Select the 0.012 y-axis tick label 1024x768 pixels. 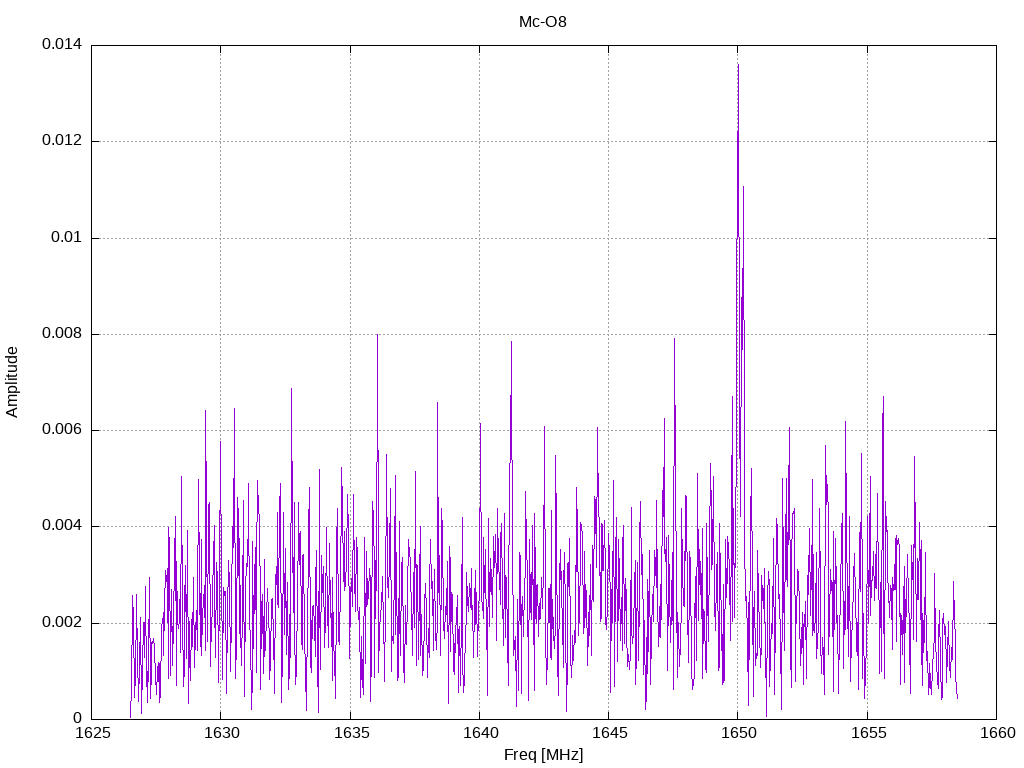[61, 141]
